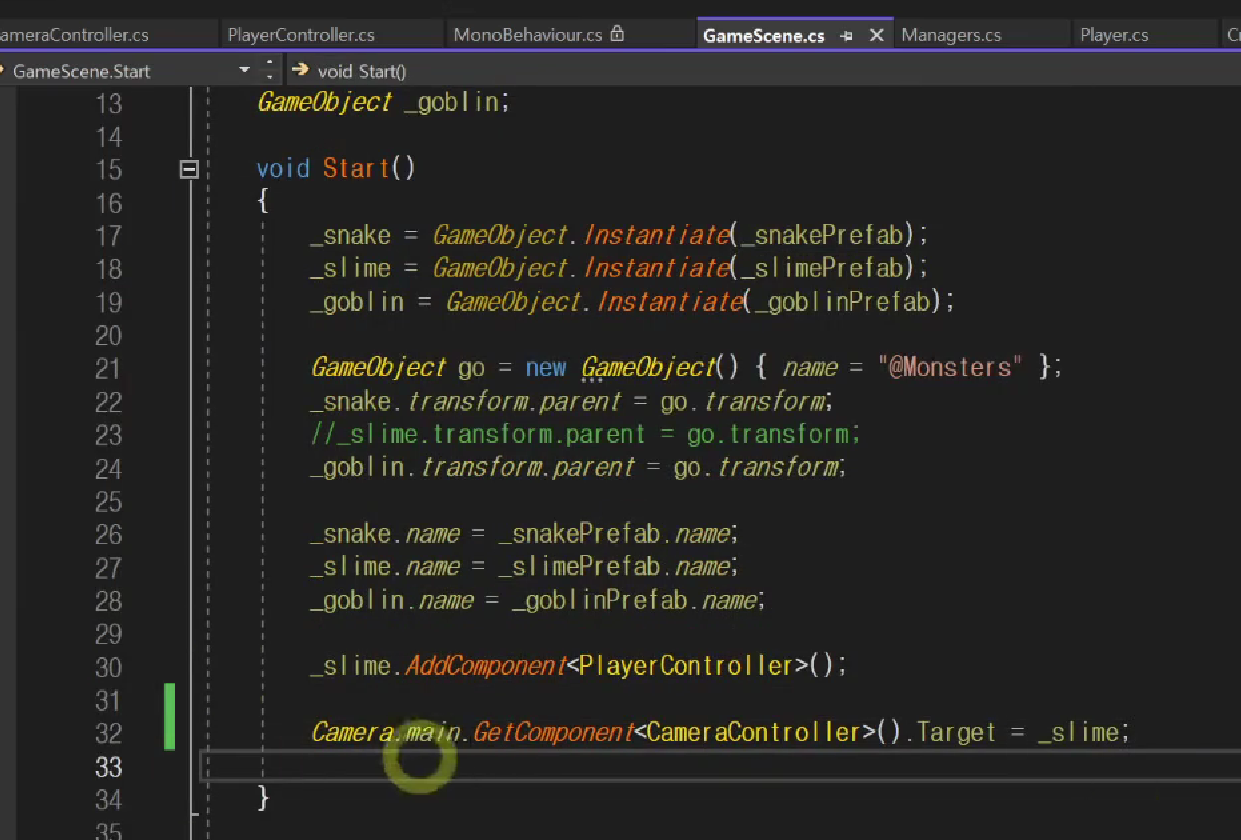Toggle pin on the GameScene.cs tab
The image size is (1241, 840).
tap(846, 36)
